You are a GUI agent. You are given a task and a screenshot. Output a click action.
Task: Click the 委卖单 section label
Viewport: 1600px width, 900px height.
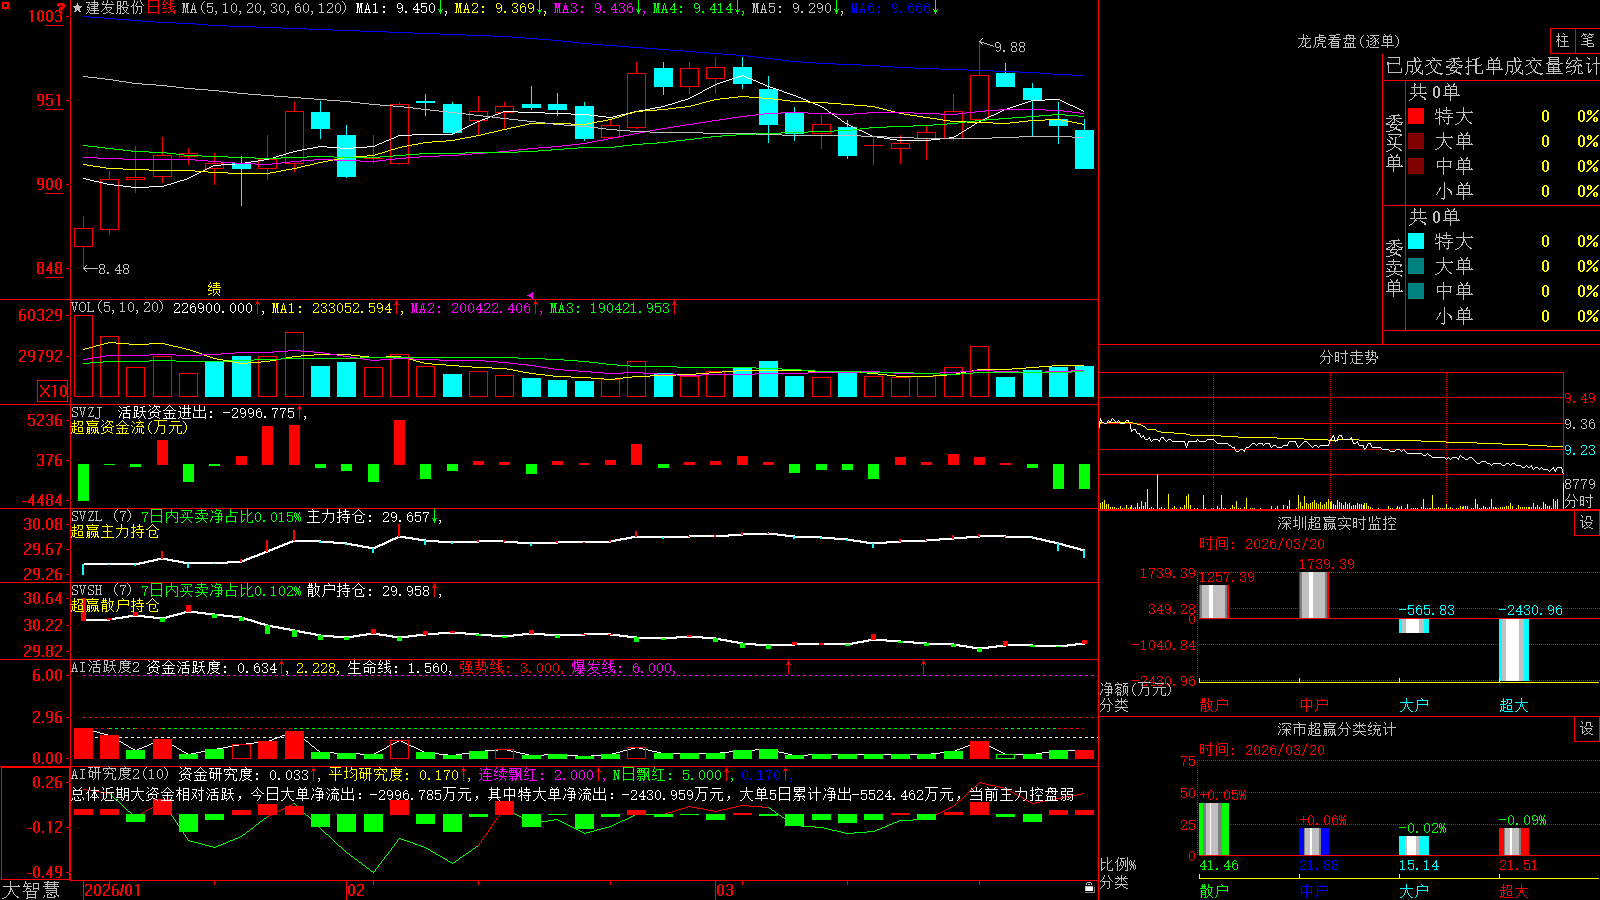(1394, 268)
